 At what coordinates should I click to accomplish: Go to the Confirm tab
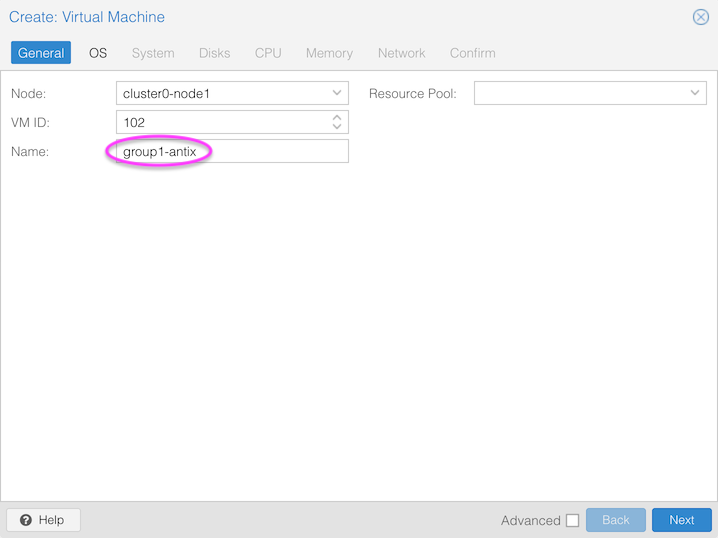point(472,53)
